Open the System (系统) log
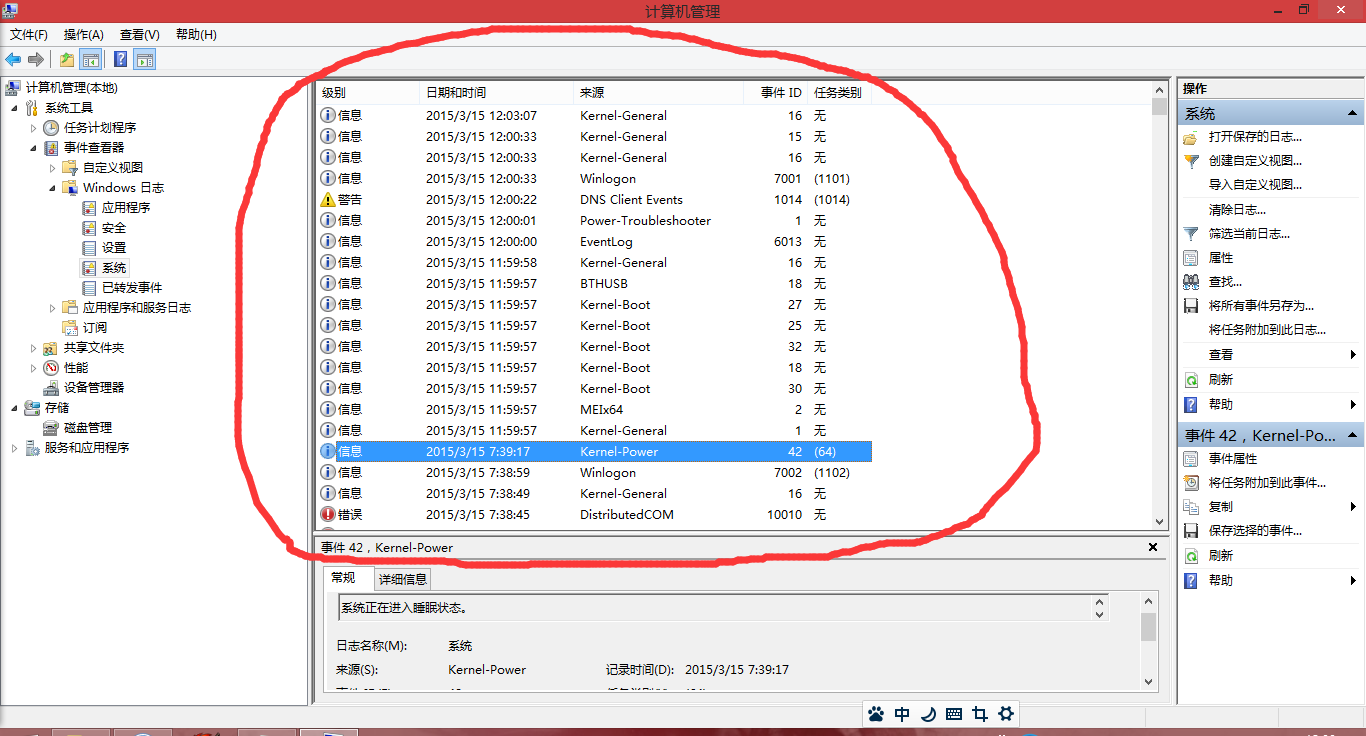 (114, 267)
